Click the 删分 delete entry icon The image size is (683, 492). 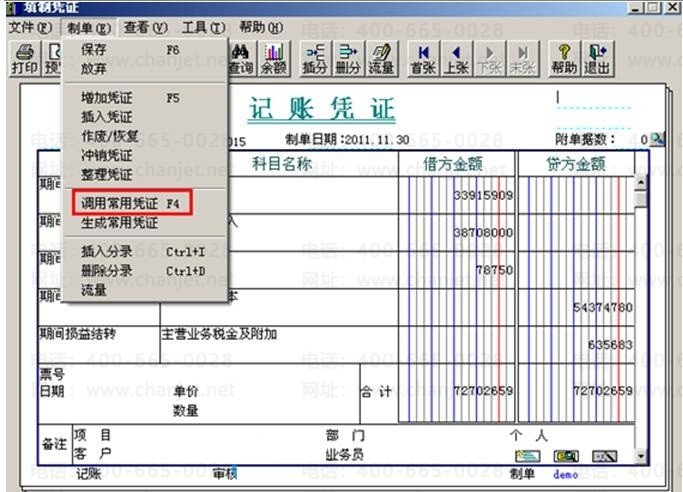[x=348, y=59]
